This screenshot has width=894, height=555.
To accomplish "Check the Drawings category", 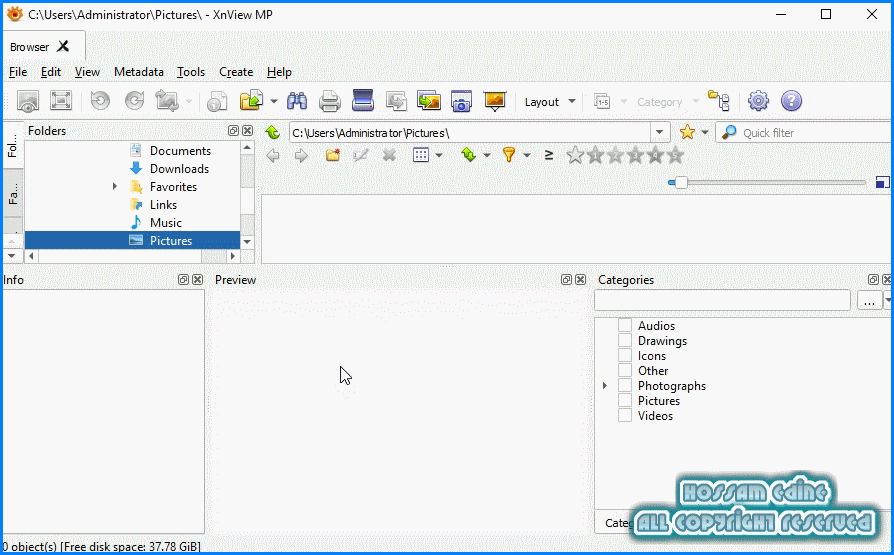I will coord(625,341).
